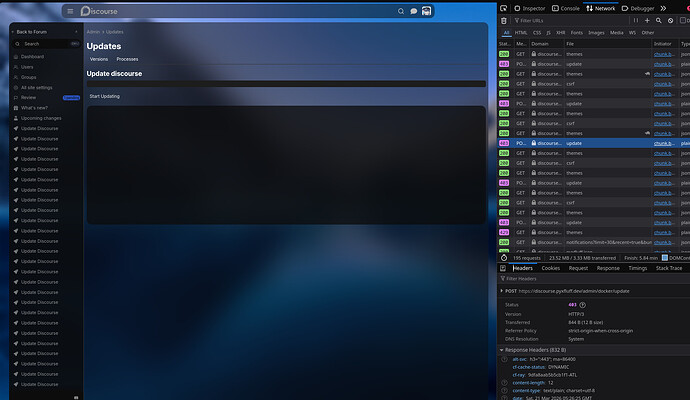Open the Stack Trace details tab

coord(669,268)
